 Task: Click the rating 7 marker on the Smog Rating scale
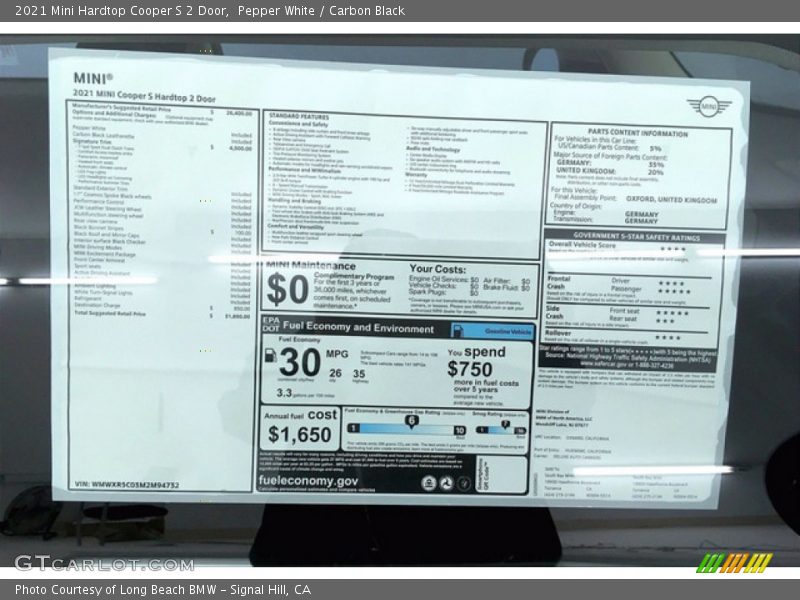point(505,424)
